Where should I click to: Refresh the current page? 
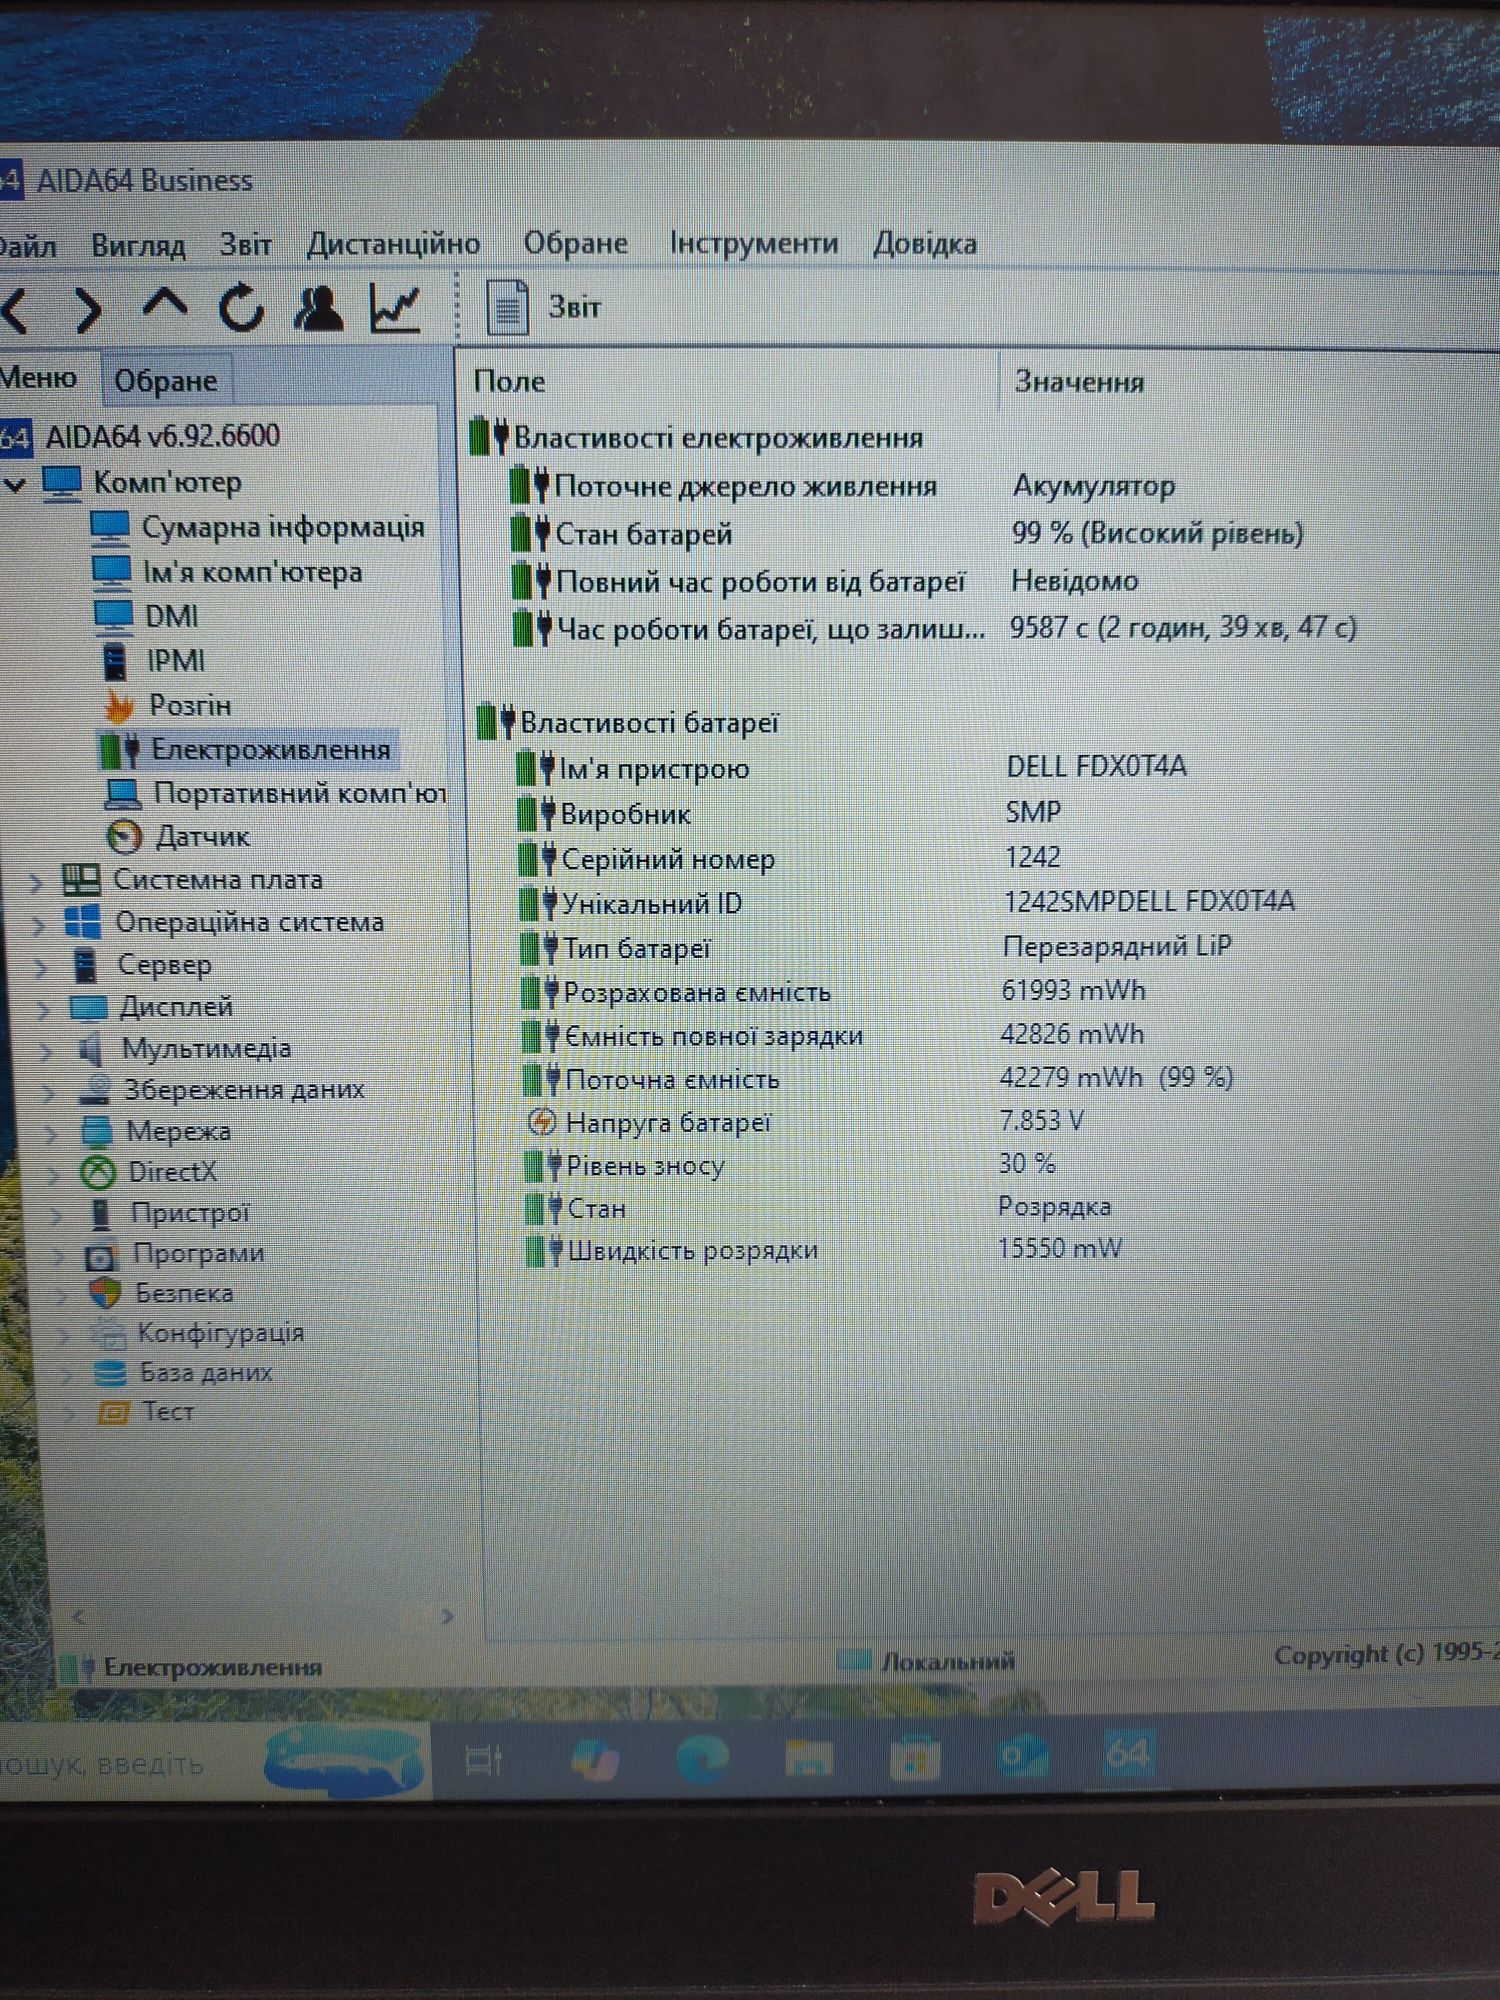(241, 307)
